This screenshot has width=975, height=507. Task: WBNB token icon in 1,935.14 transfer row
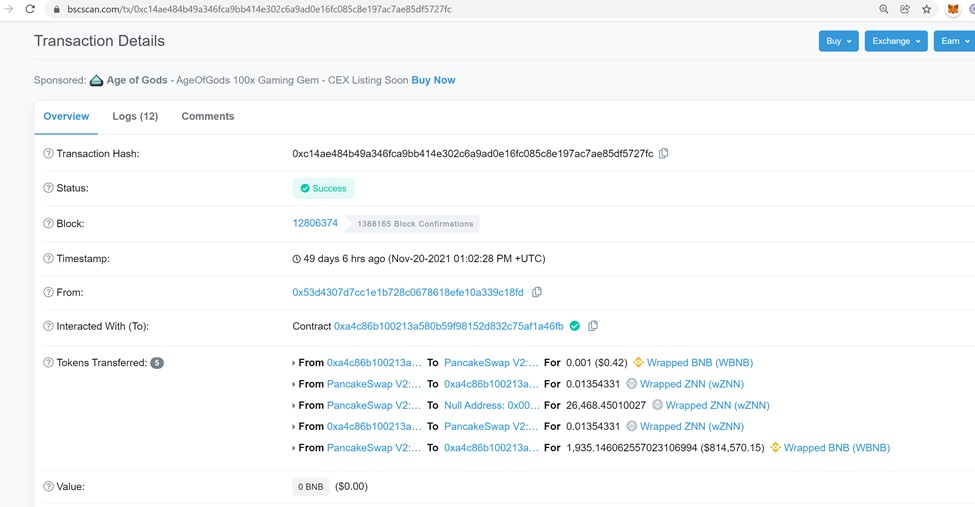[x=775, y=448]
